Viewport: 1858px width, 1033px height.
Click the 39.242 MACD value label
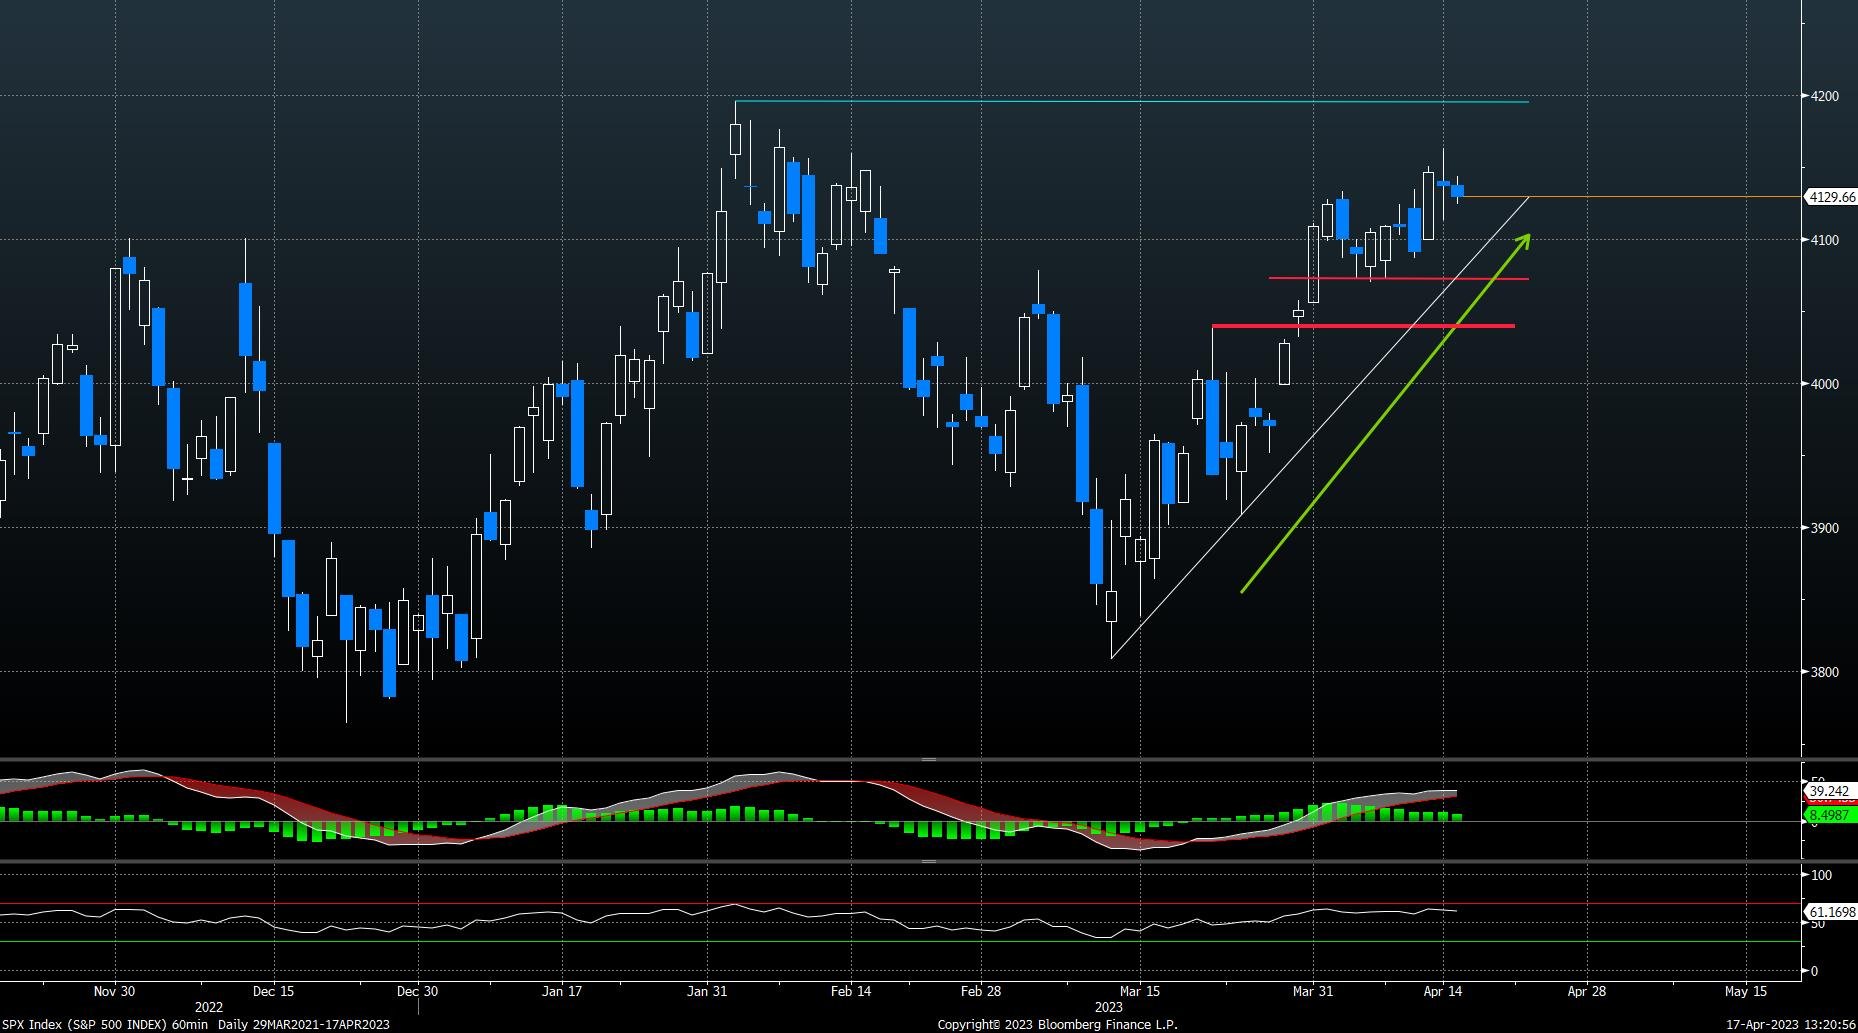(1828, 791)
